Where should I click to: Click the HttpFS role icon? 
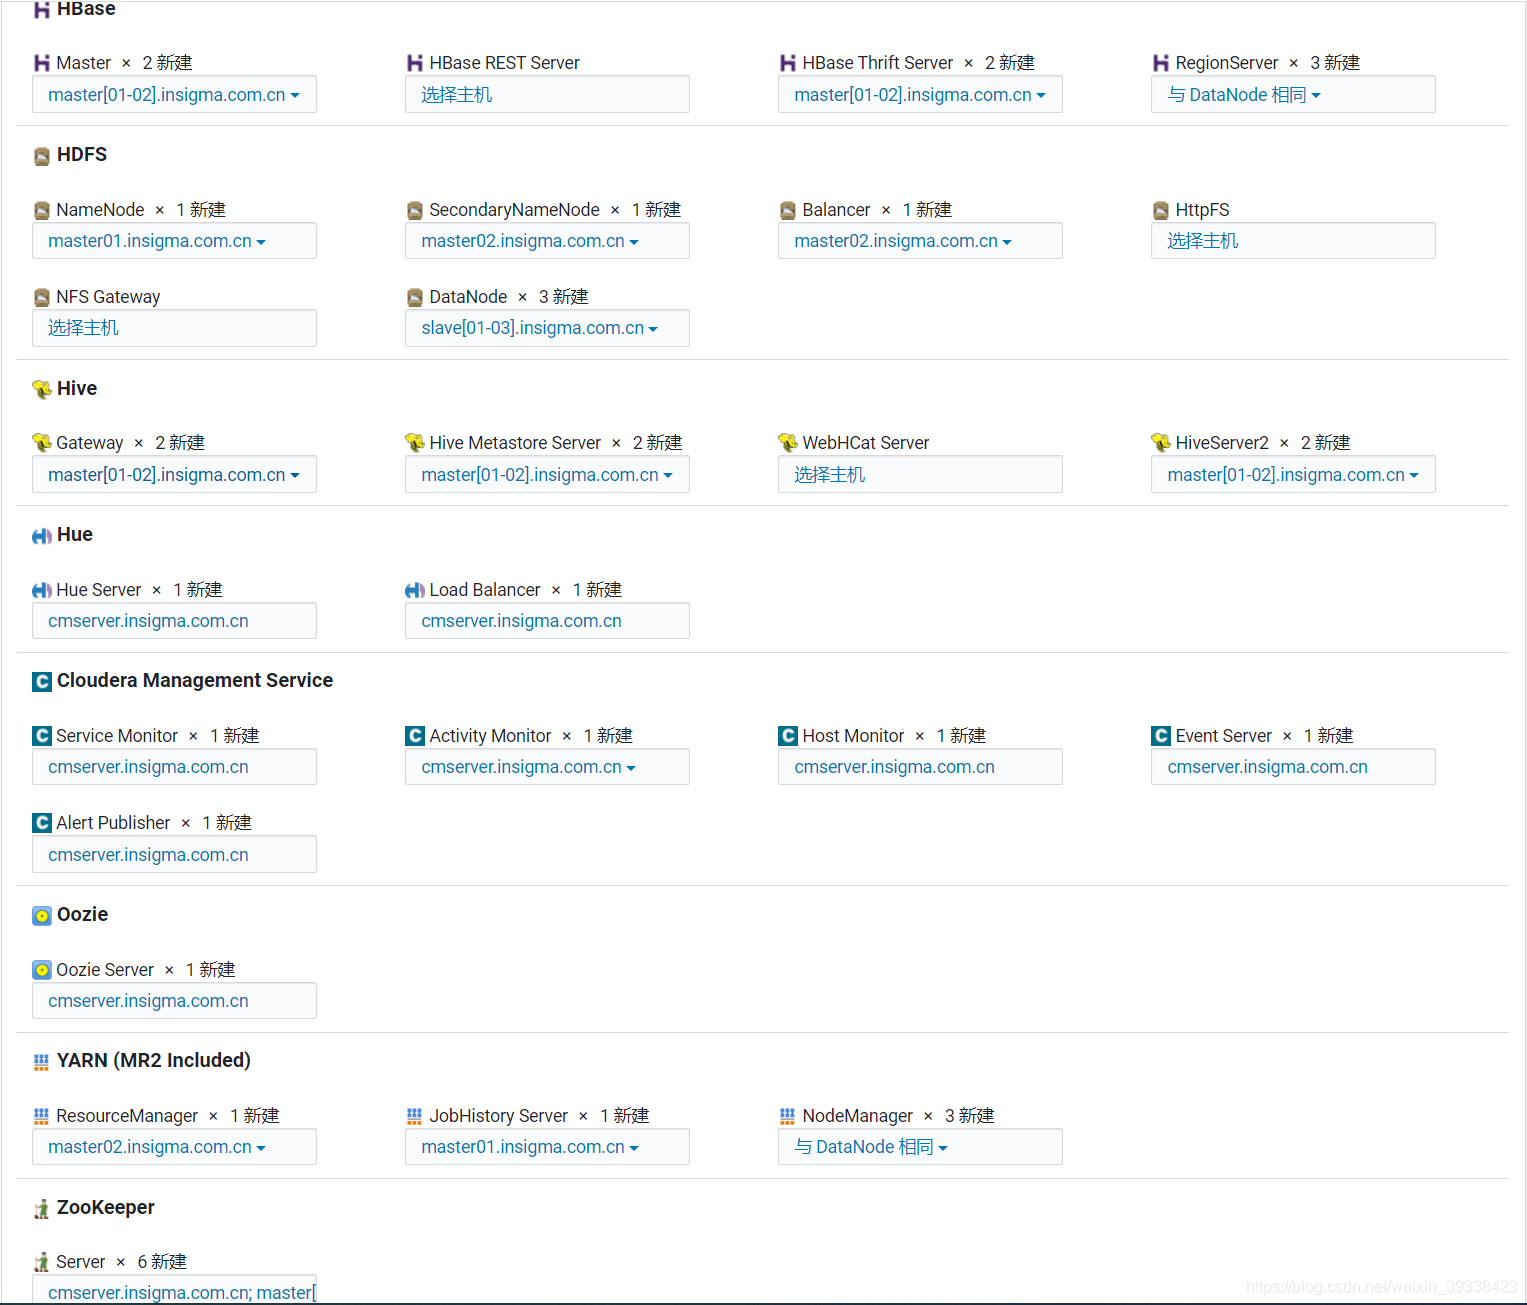pyautogui.click(x=1161, y=210)
